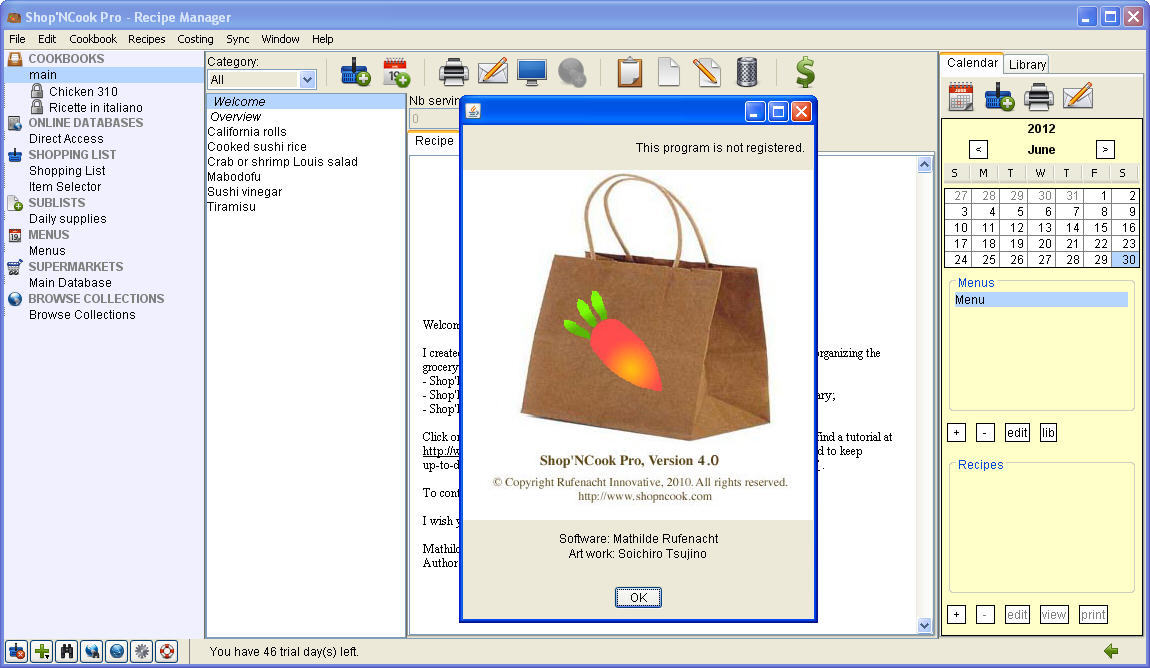This screenshot has height=668, width=1150.
Task: Delete recipe with trash can icon
Action: [745, 72]
